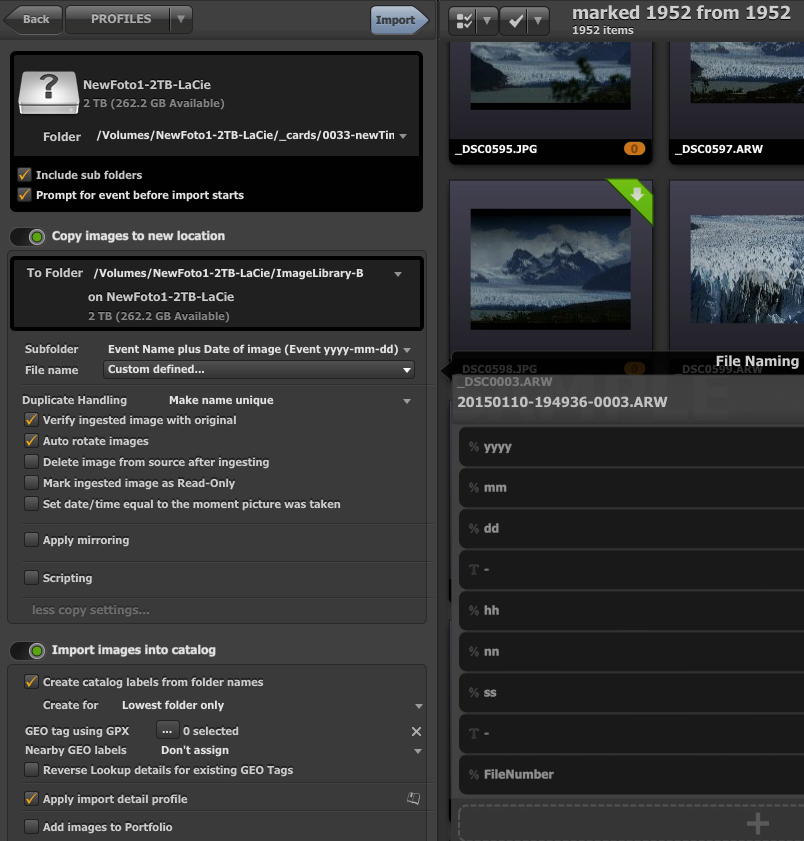804x841 pixels.
Task: Click the NewFoto1-2TB-LaCie source drive name
Action: [146, 85]
